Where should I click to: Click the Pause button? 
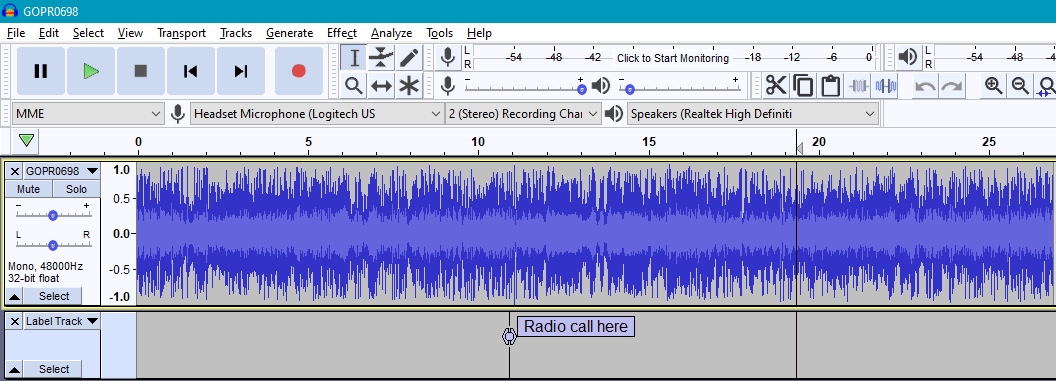(x=41, y=71)
